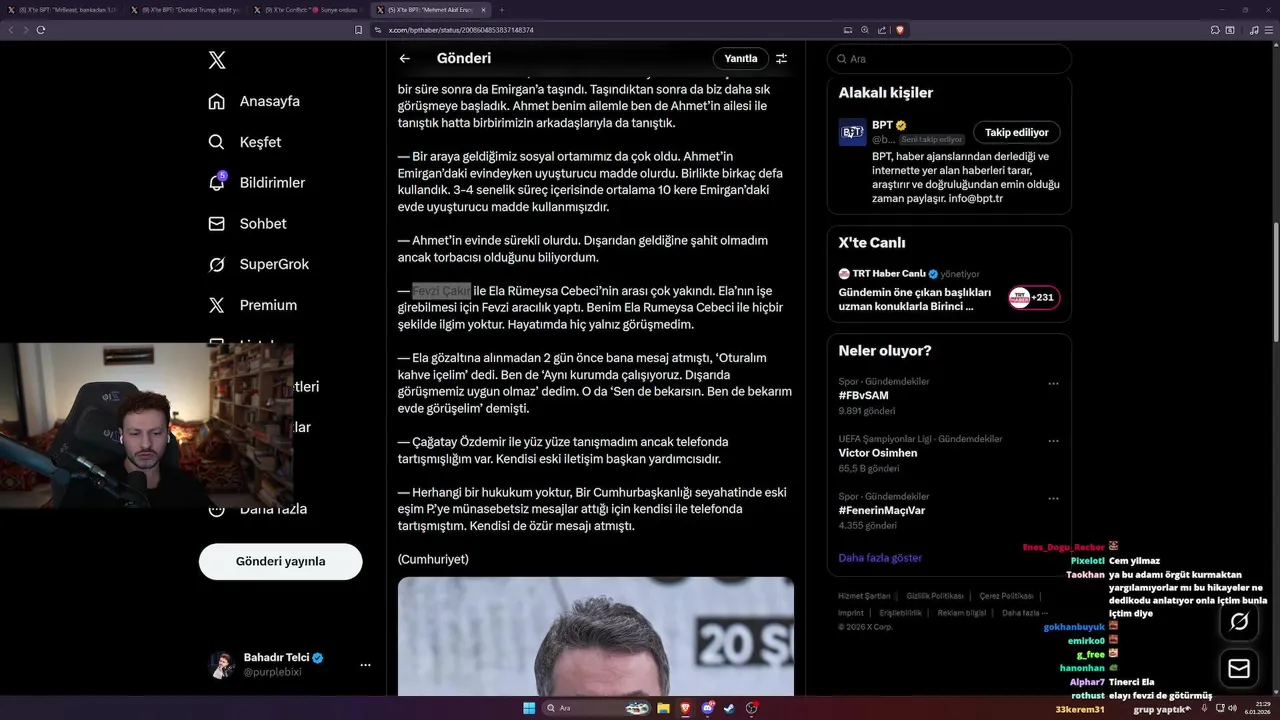Bookmark this page icon

[359, 30]
